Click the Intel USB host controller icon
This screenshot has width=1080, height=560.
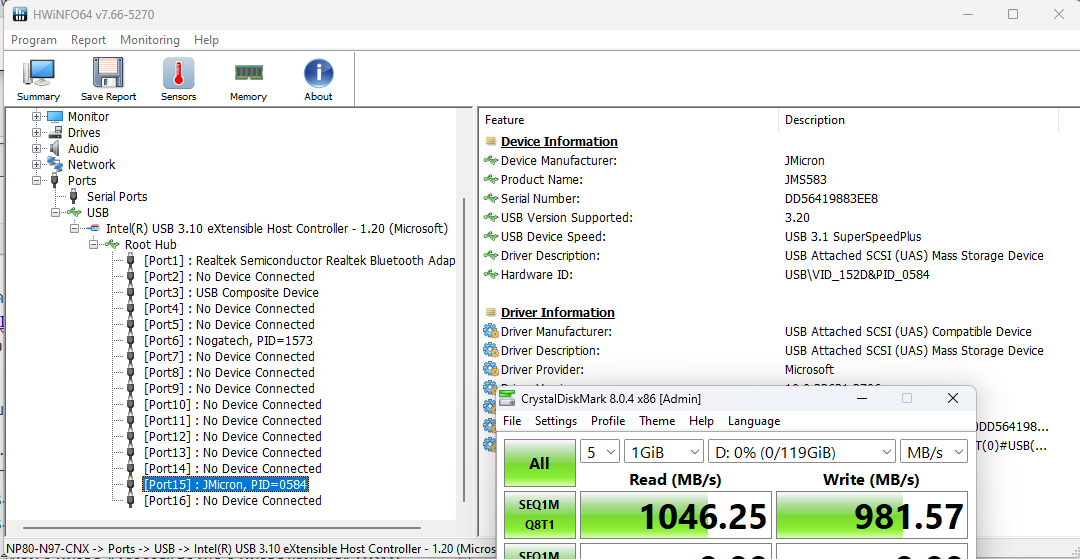(x=93, y=229)
